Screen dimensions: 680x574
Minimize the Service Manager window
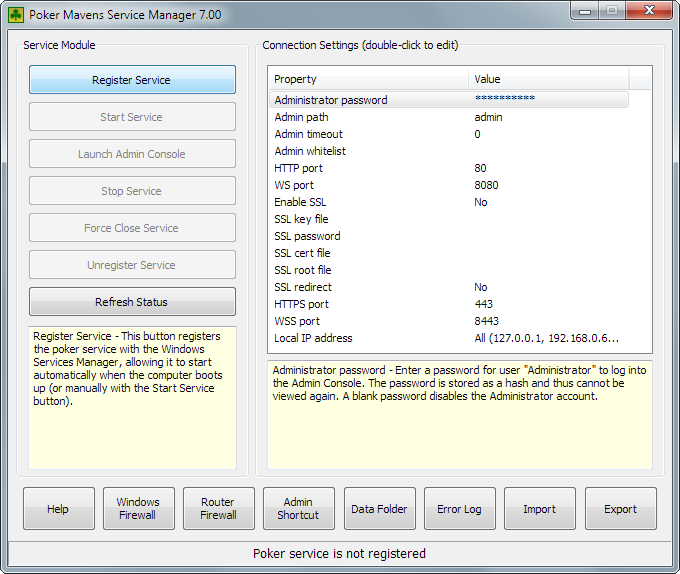coord(585,11)
